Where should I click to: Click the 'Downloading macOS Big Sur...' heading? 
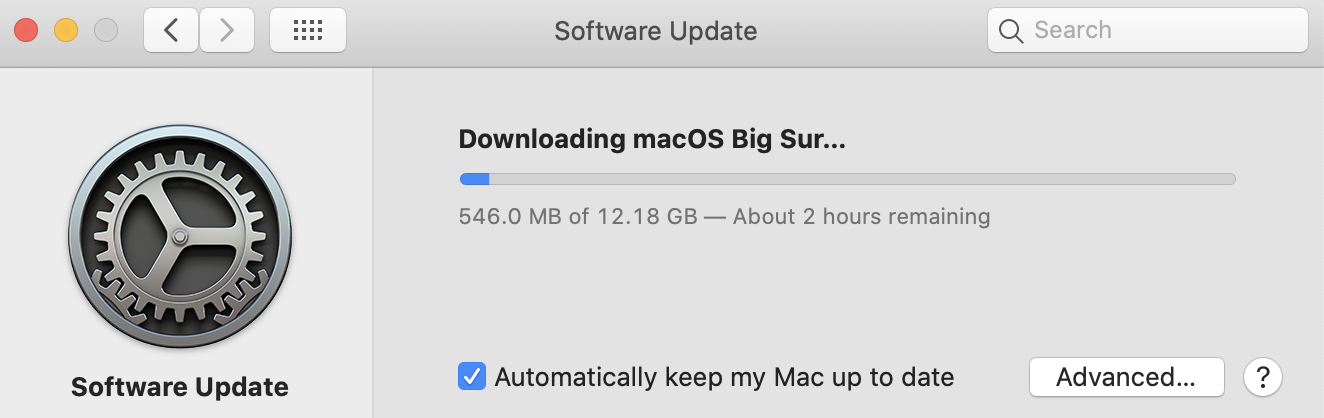[652, 139]
